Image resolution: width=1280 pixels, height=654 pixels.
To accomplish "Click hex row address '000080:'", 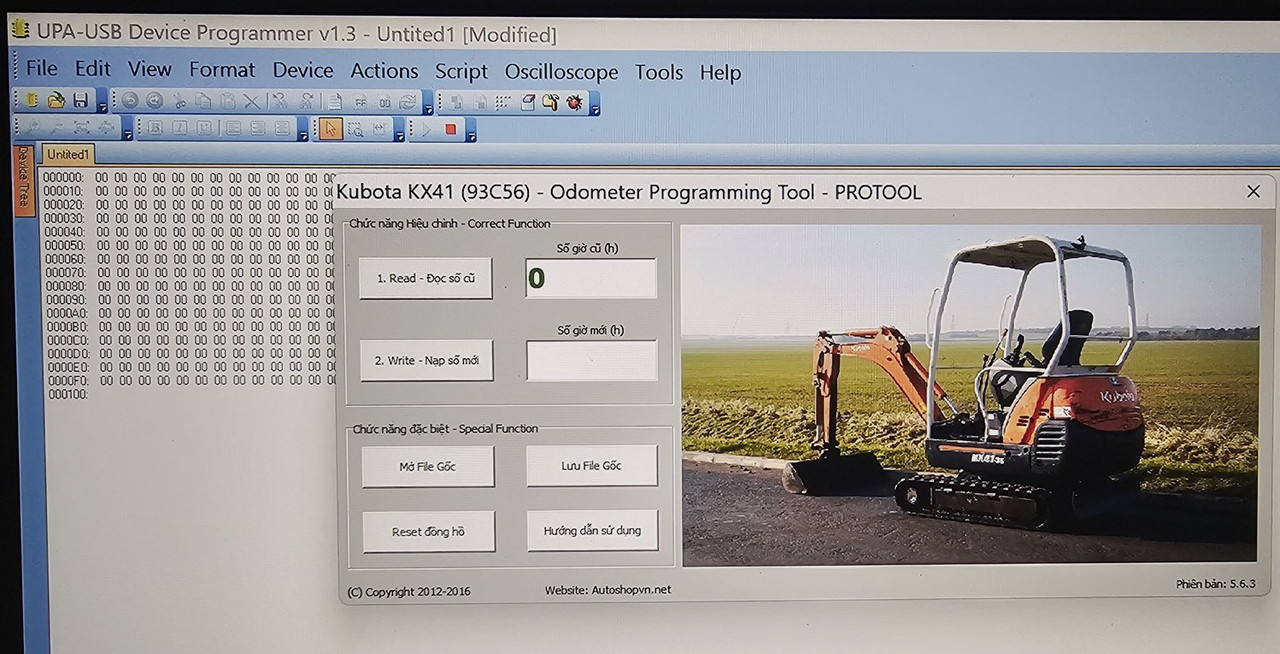I will click(x=65, y=286).
